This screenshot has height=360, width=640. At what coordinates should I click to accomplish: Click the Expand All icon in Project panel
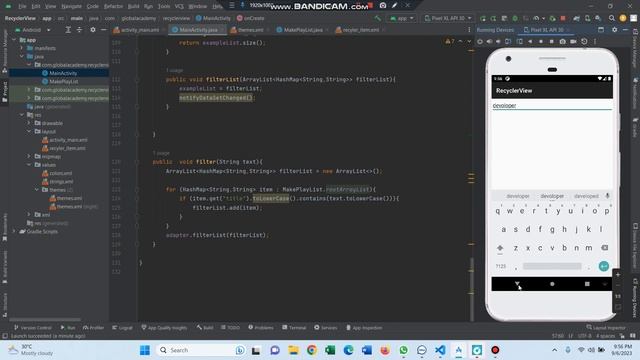tap(68, 30)
